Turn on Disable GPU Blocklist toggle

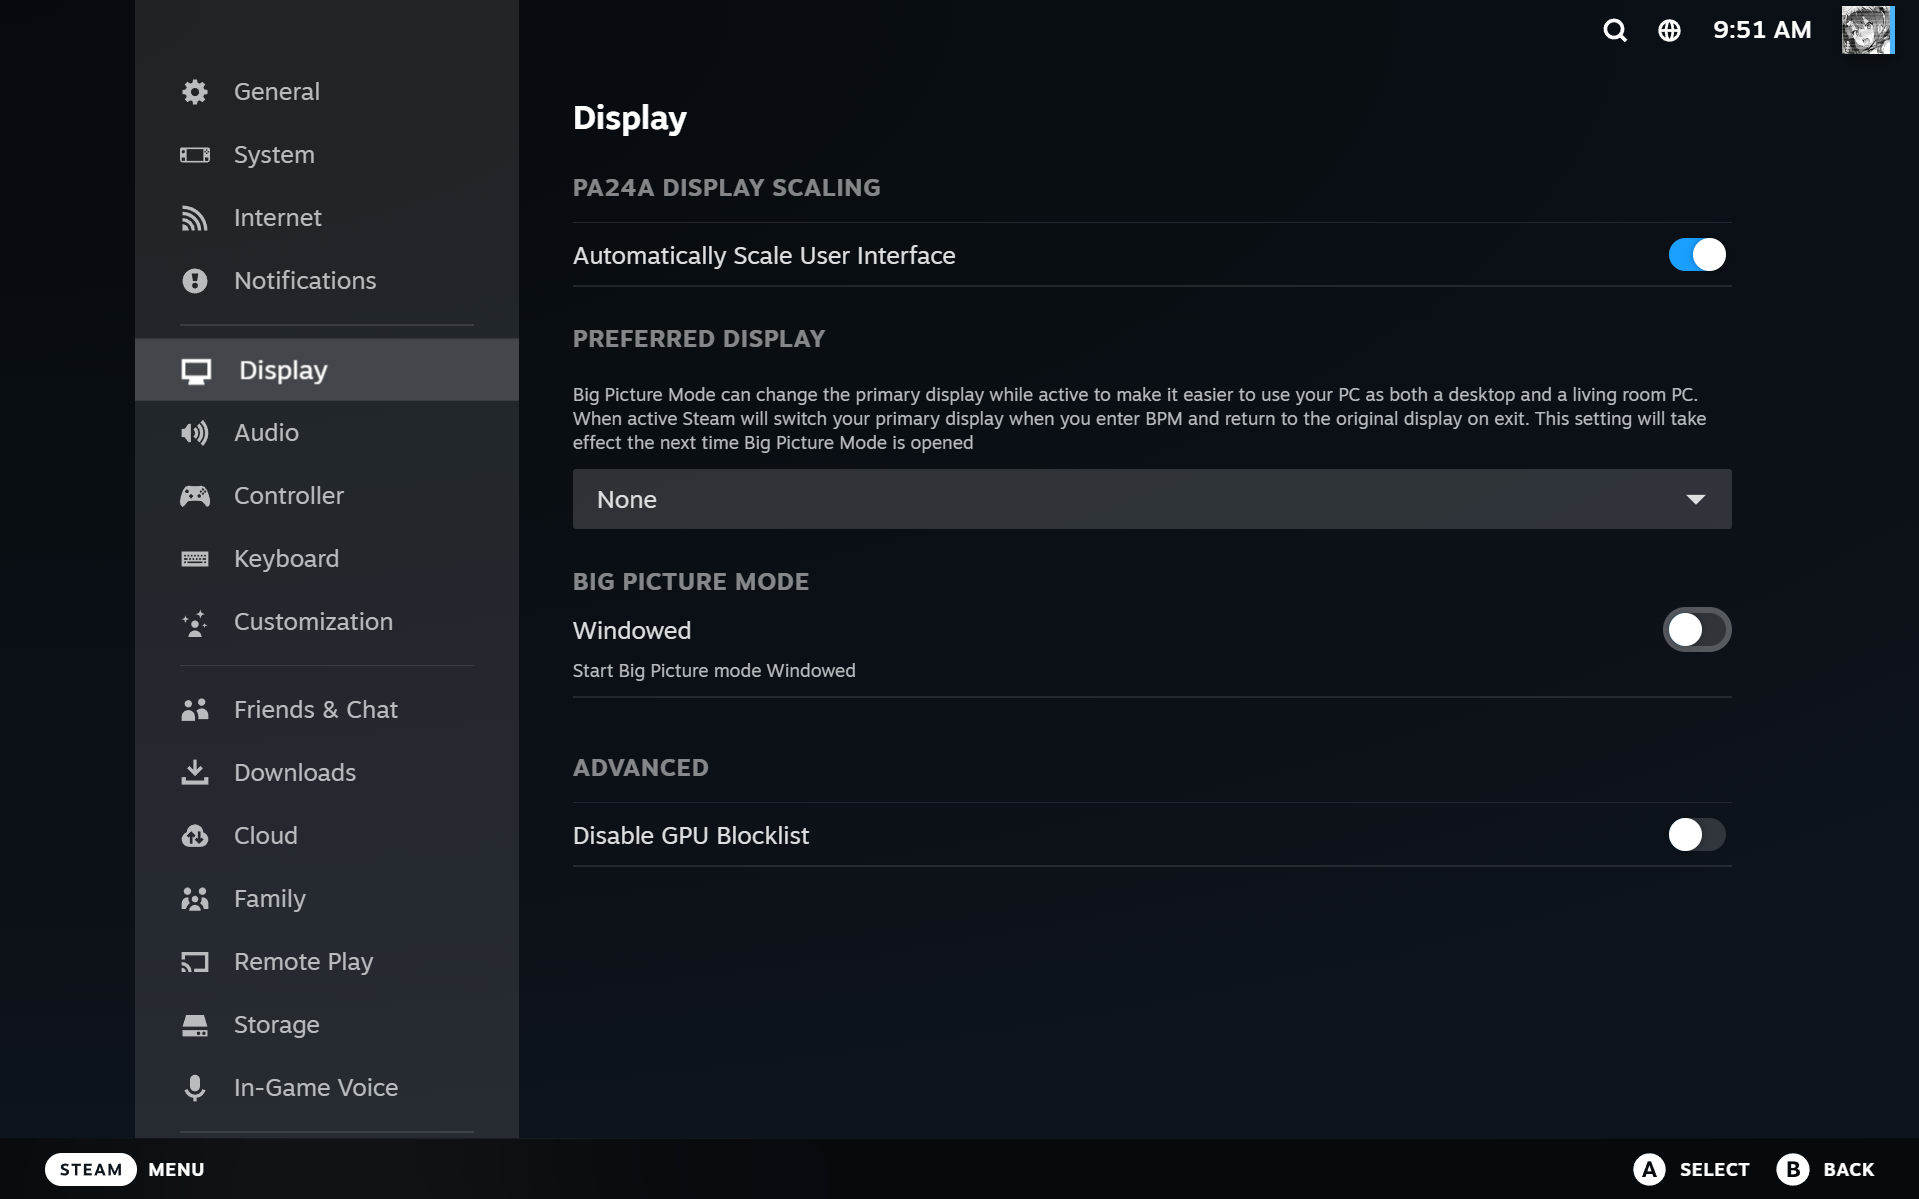[x=1697, y=835]
